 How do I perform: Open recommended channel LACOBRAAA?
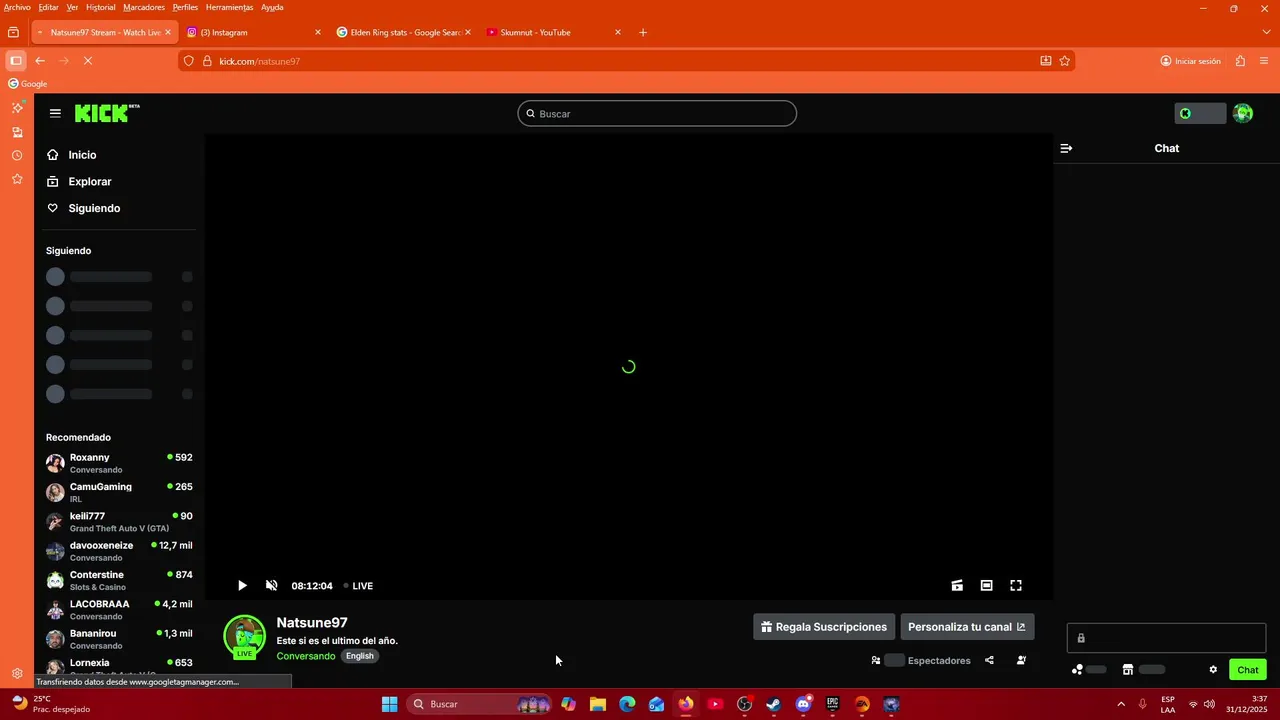(119, 610)
